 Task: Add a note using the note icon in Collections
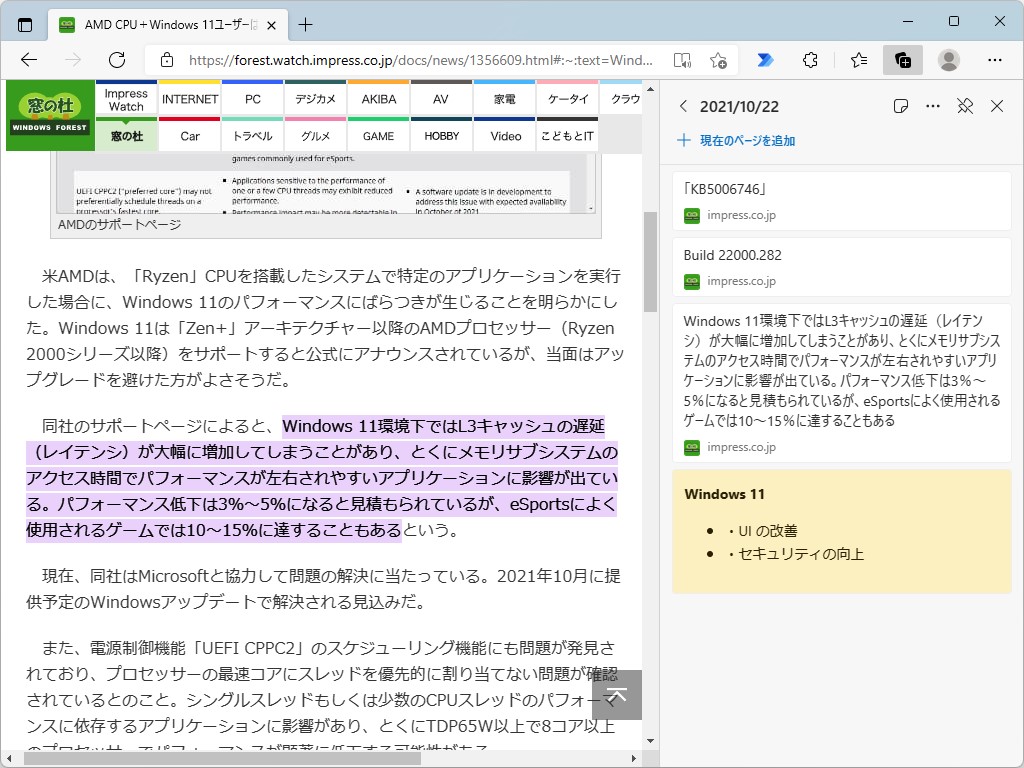(x=900, y=106)
